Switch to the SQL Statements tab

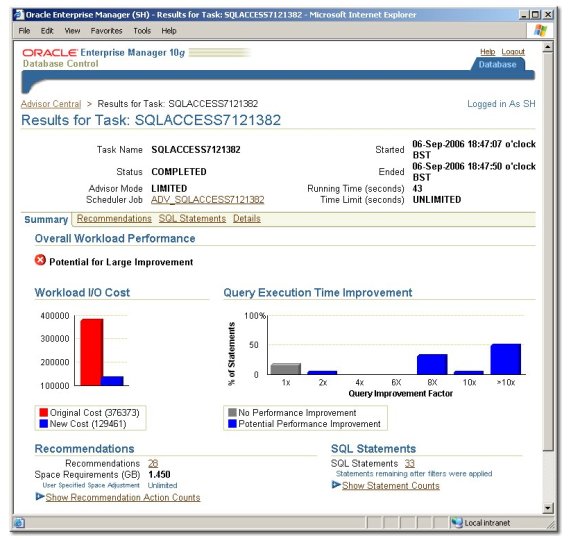point(192,218)
